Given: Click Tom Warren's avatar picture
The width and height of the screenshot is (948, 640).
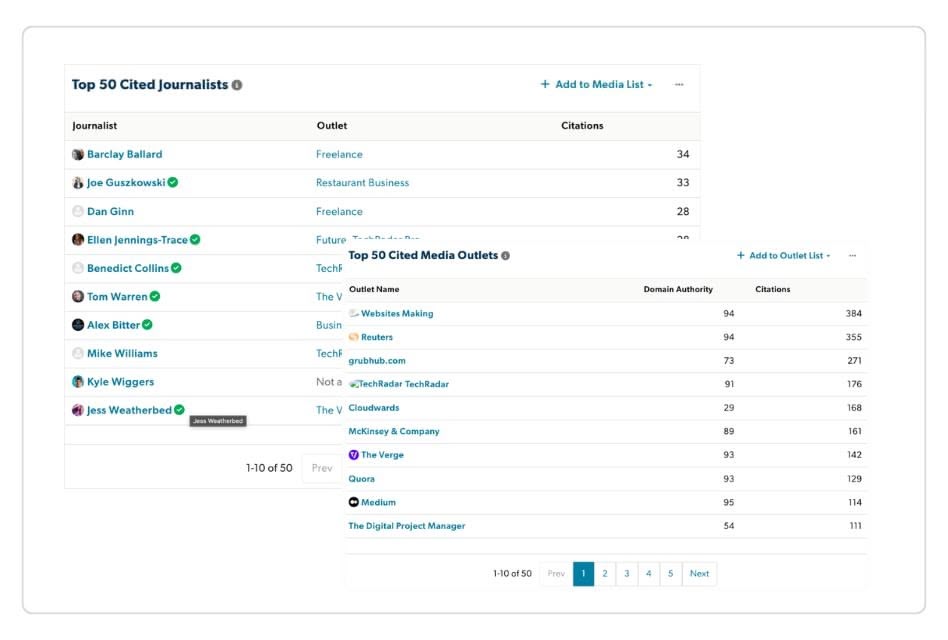Looking at the screenshot, I should (x=78, y=297).
